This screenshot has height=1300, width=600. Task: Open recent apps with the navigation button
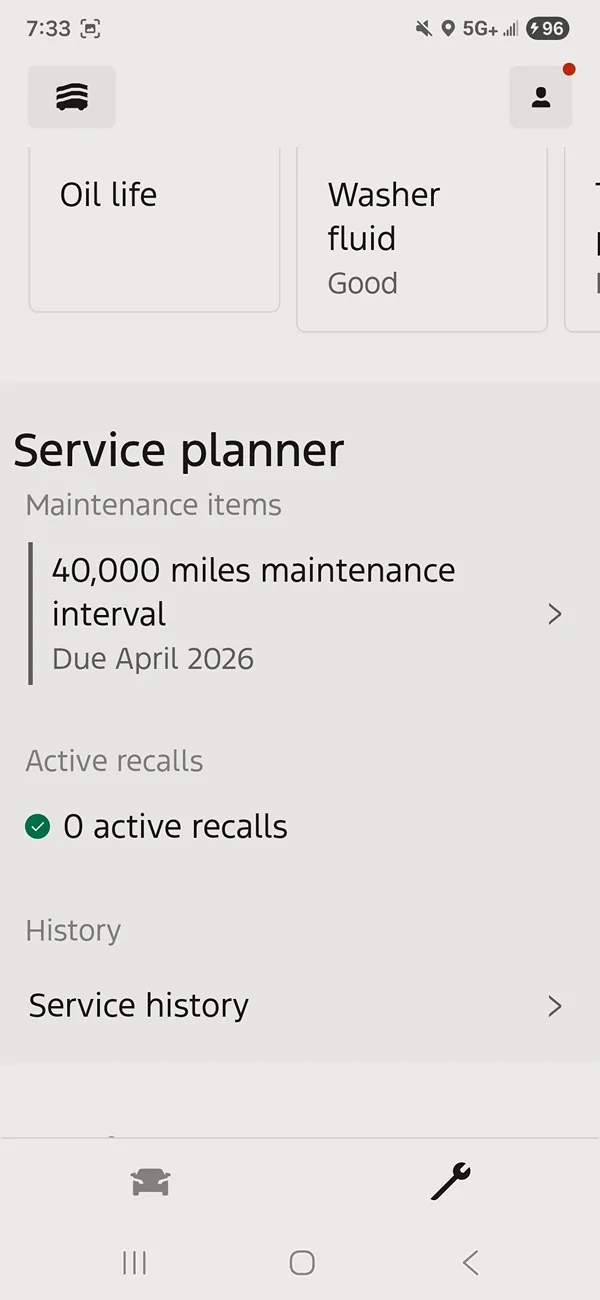[x=134, y=1263]
